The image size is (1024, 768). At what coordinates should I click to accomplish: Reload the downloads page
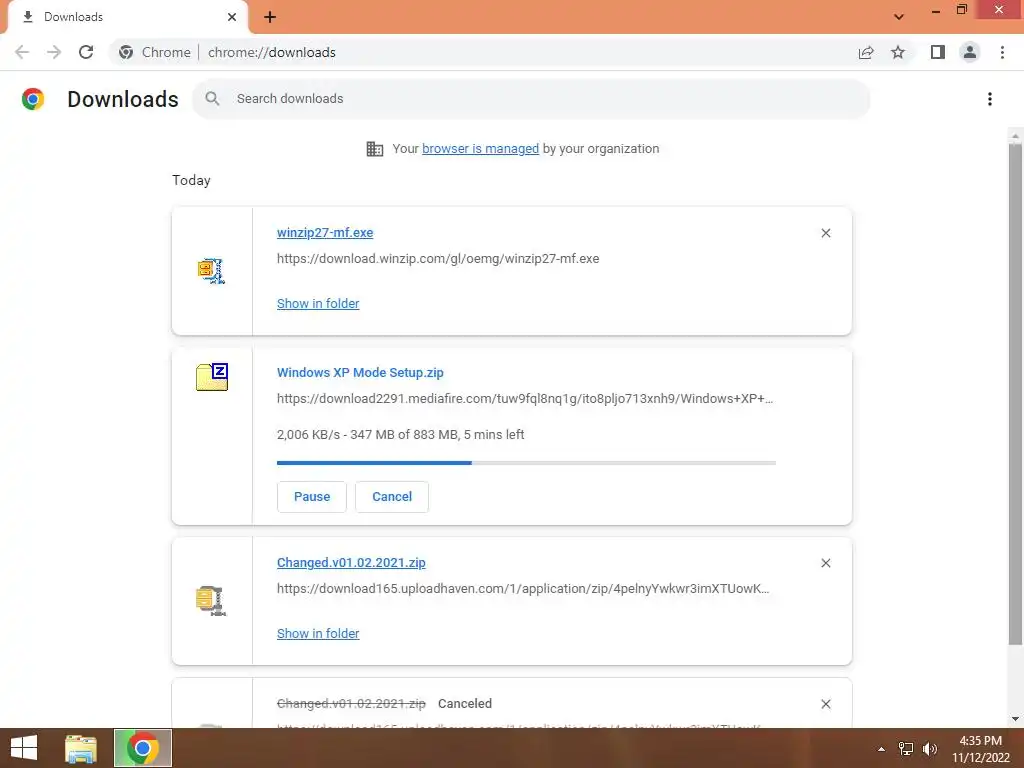click(86, 52)
